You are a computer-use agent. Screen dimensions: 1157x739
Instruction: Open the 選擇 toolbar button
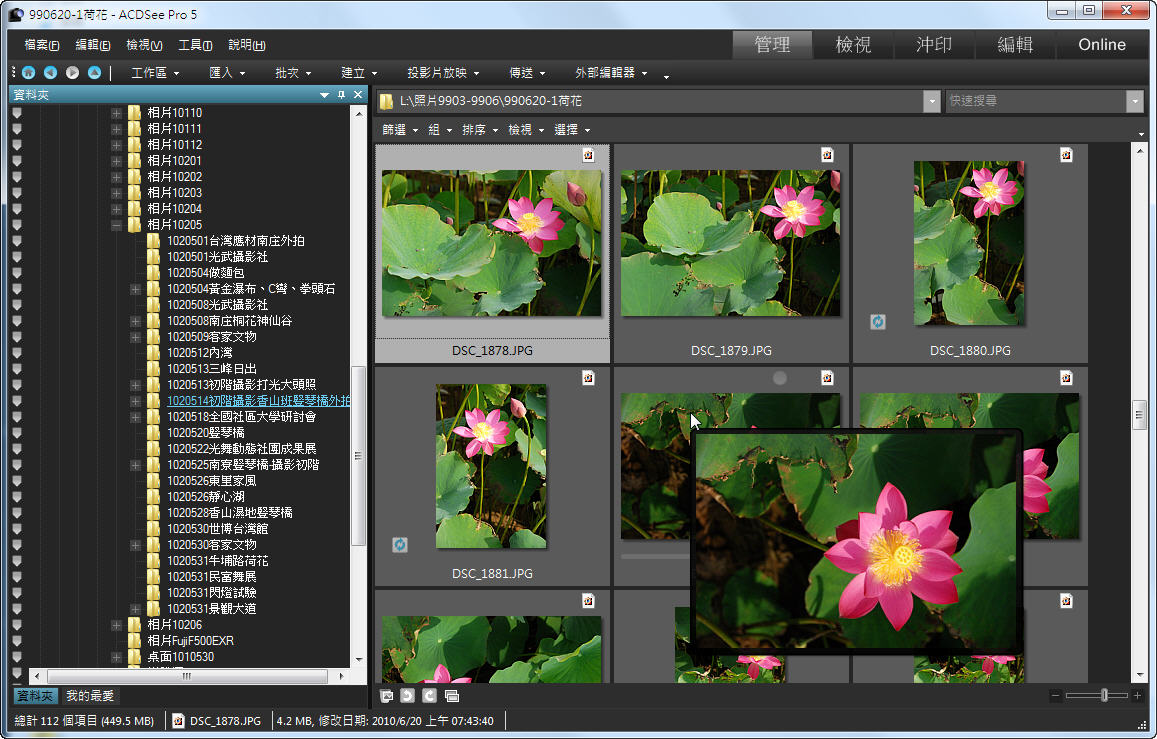(x=572, y=130)
